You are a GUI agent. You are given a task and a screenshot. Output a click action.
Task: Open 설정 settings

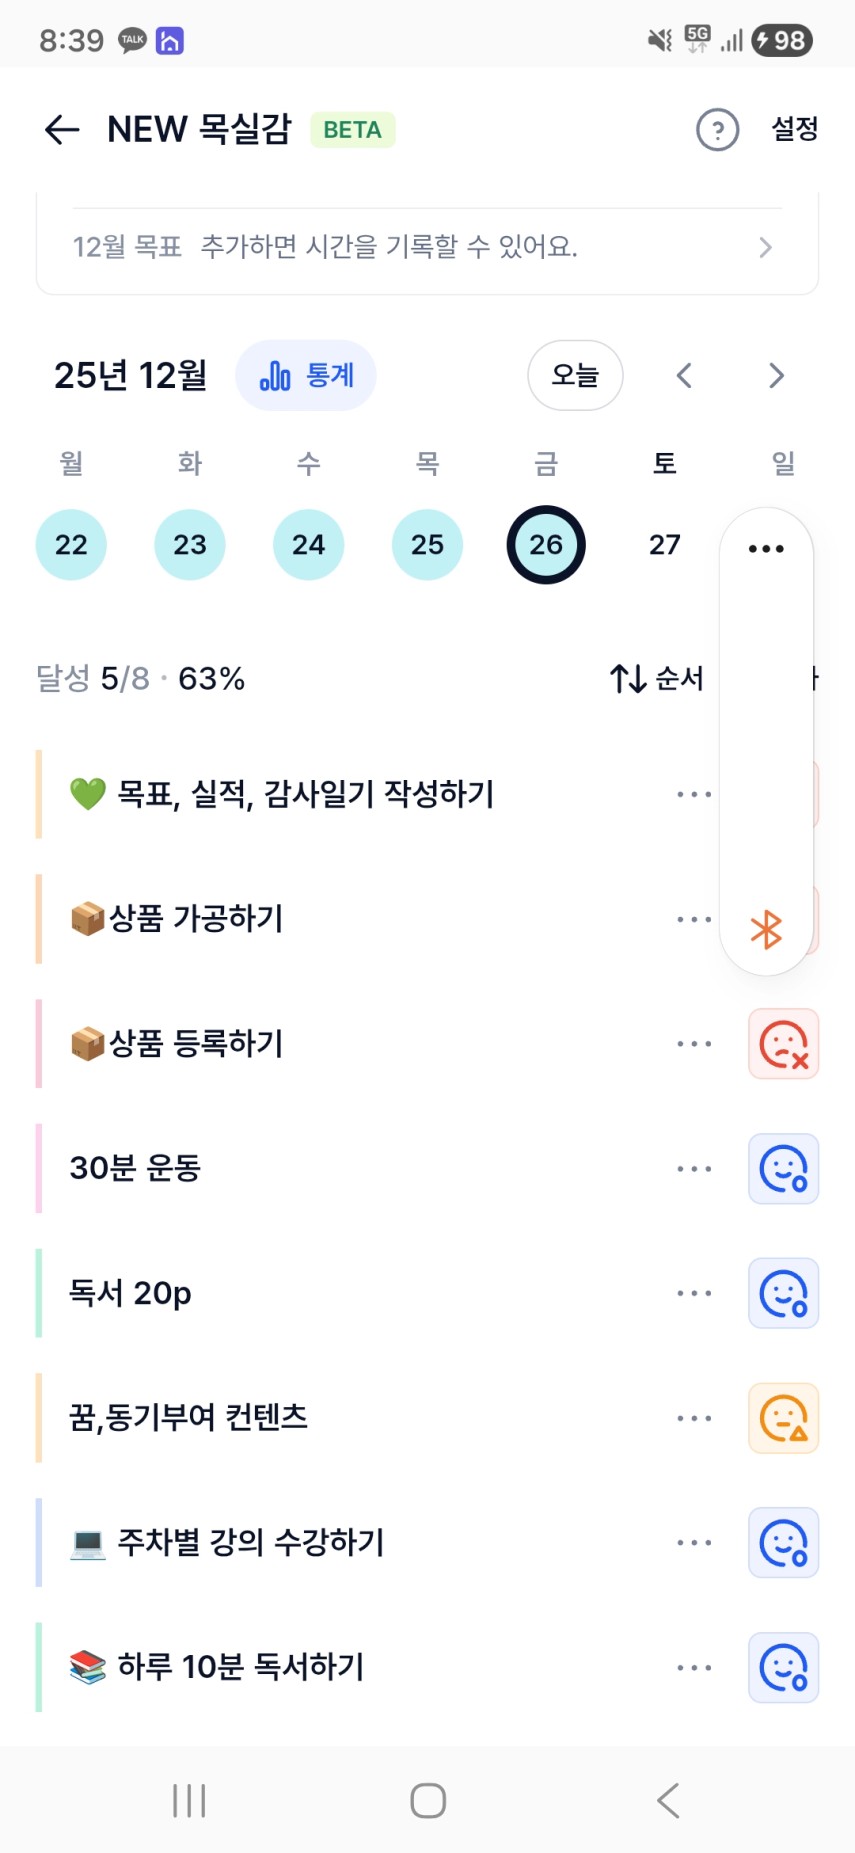[794, 129]
